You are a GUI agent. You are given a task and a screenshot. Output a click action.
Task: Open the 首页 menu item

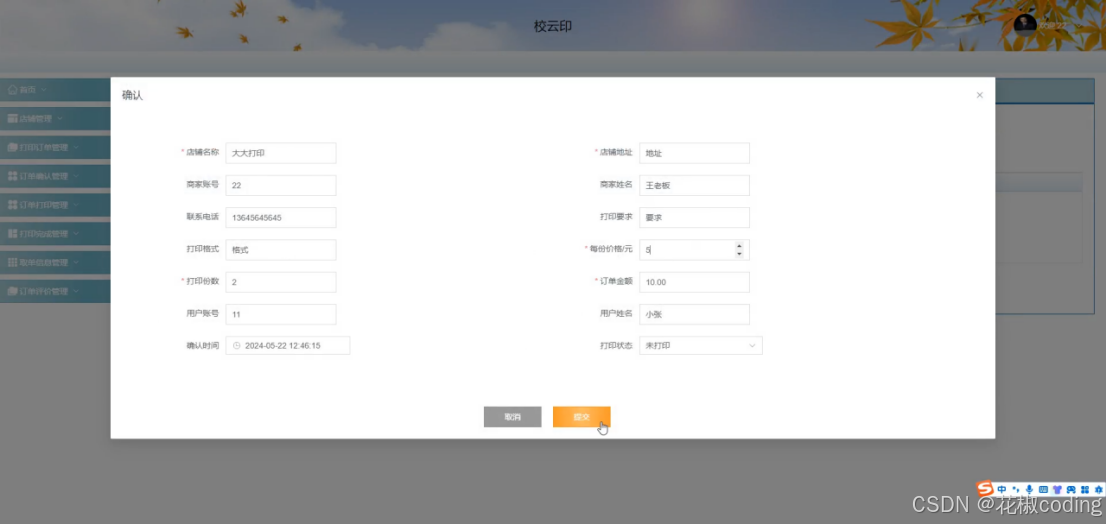point(55,90)
